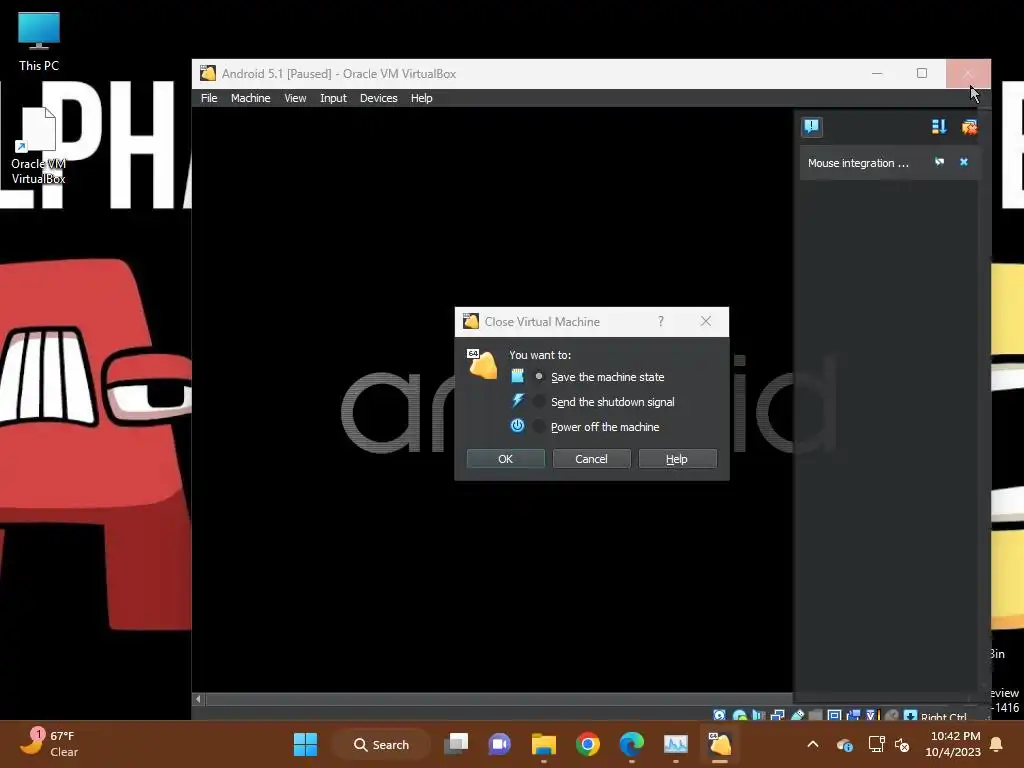
Task: Open the Help menu in VirtualBox
Action: (x=421, y=98)
